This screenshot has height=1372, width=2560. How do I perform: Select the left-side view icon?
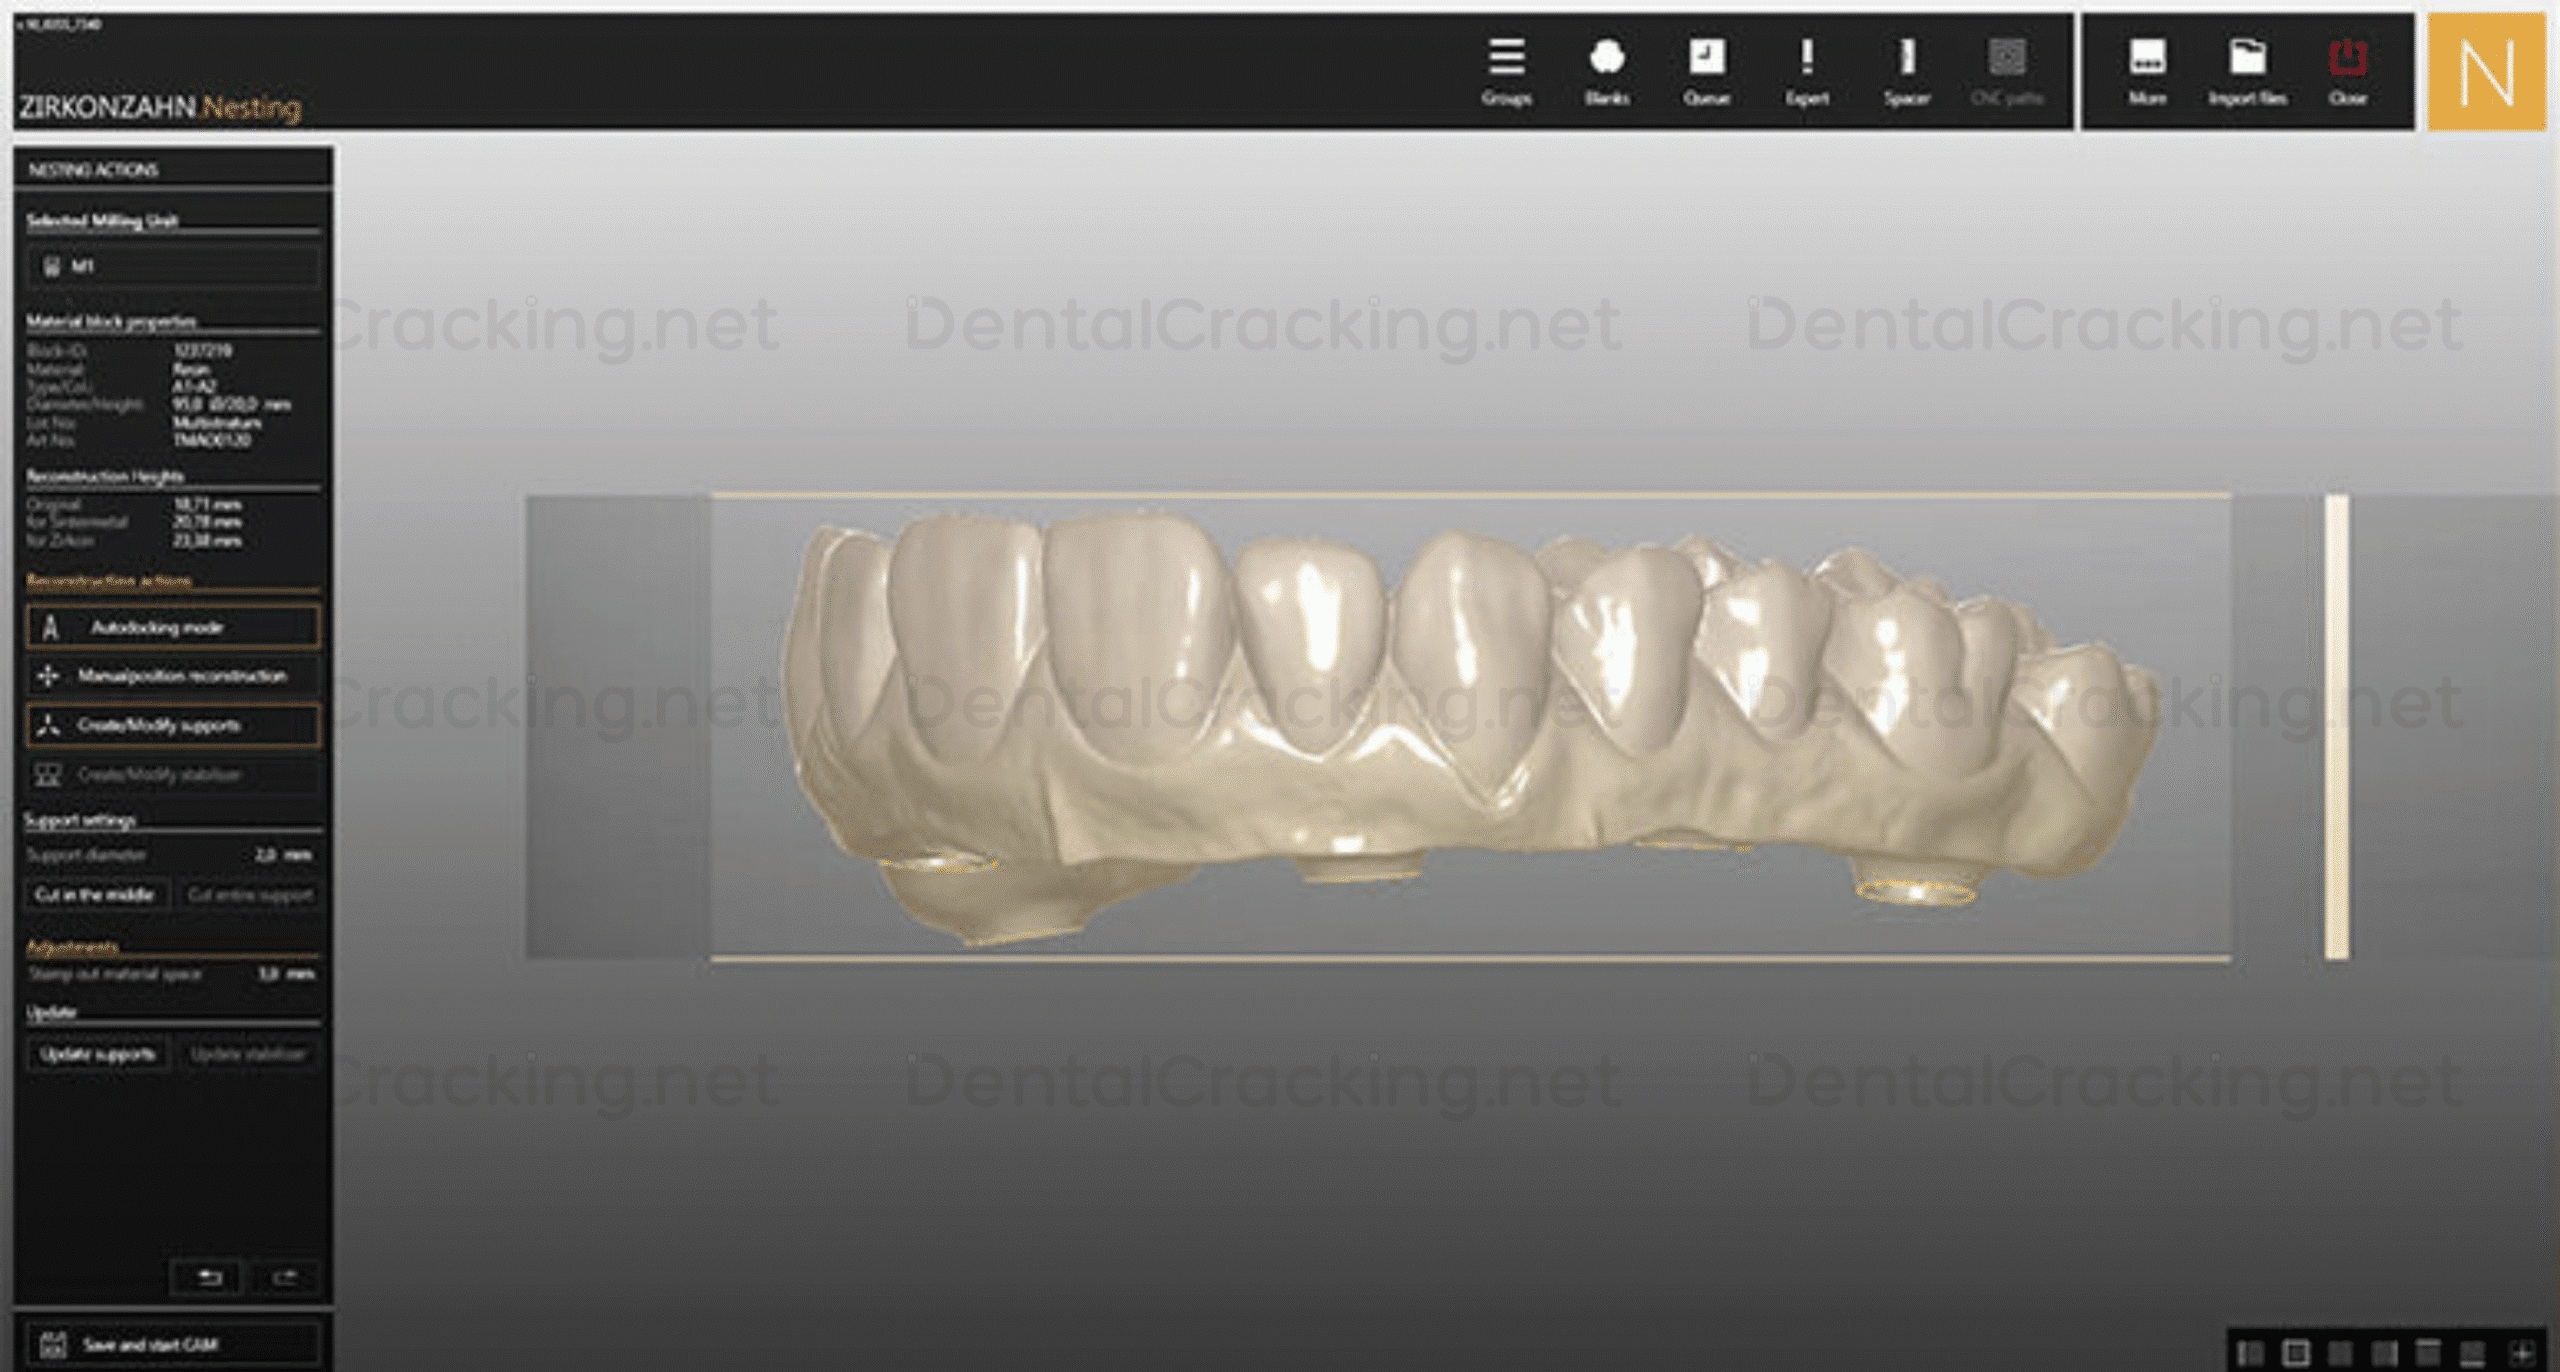(x=2251, y=1353)
